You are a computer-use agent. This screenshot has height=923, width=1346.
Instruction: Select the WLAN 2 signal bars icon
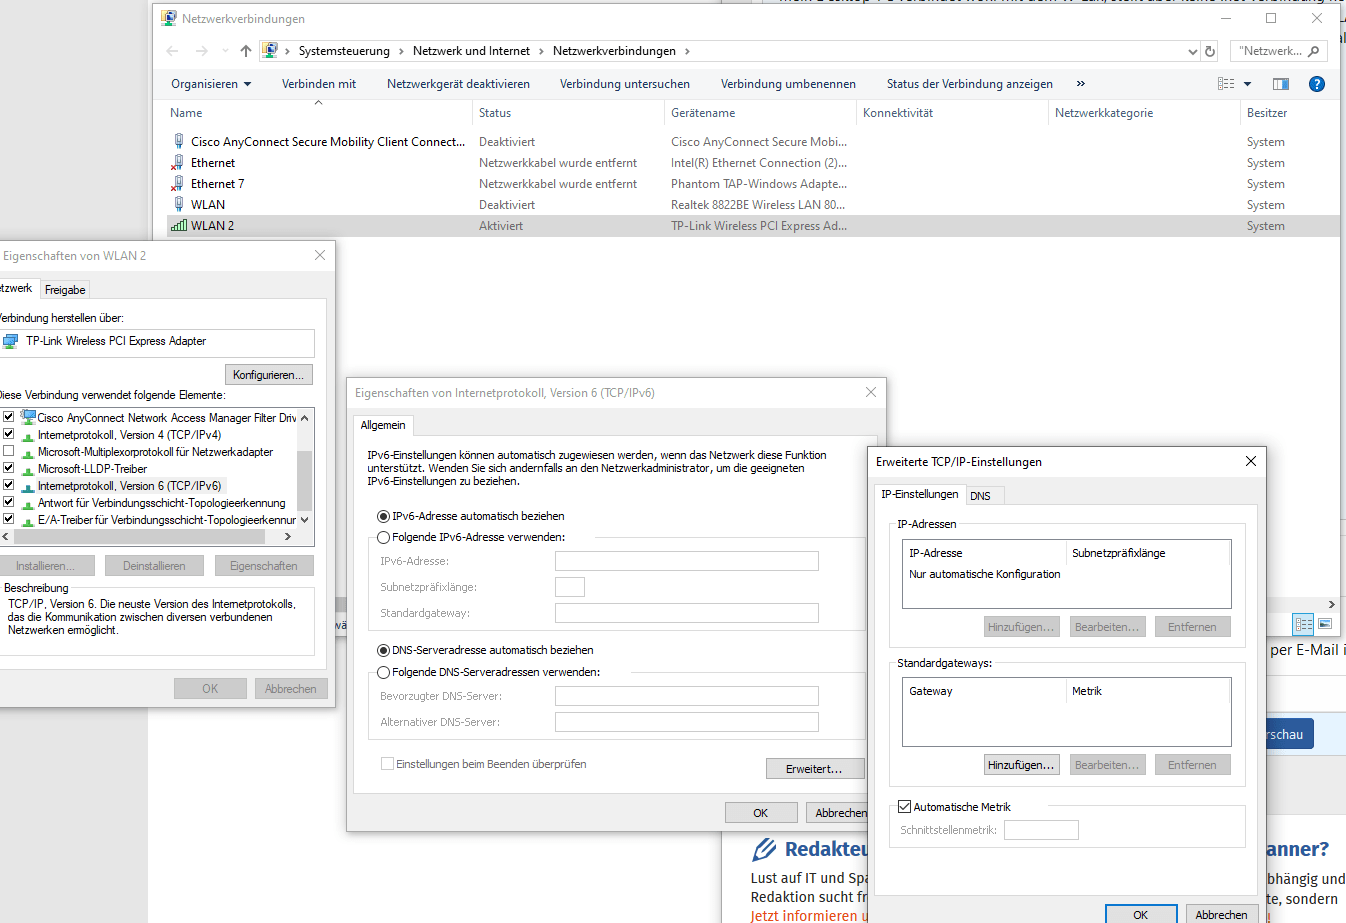coord(179,226)
